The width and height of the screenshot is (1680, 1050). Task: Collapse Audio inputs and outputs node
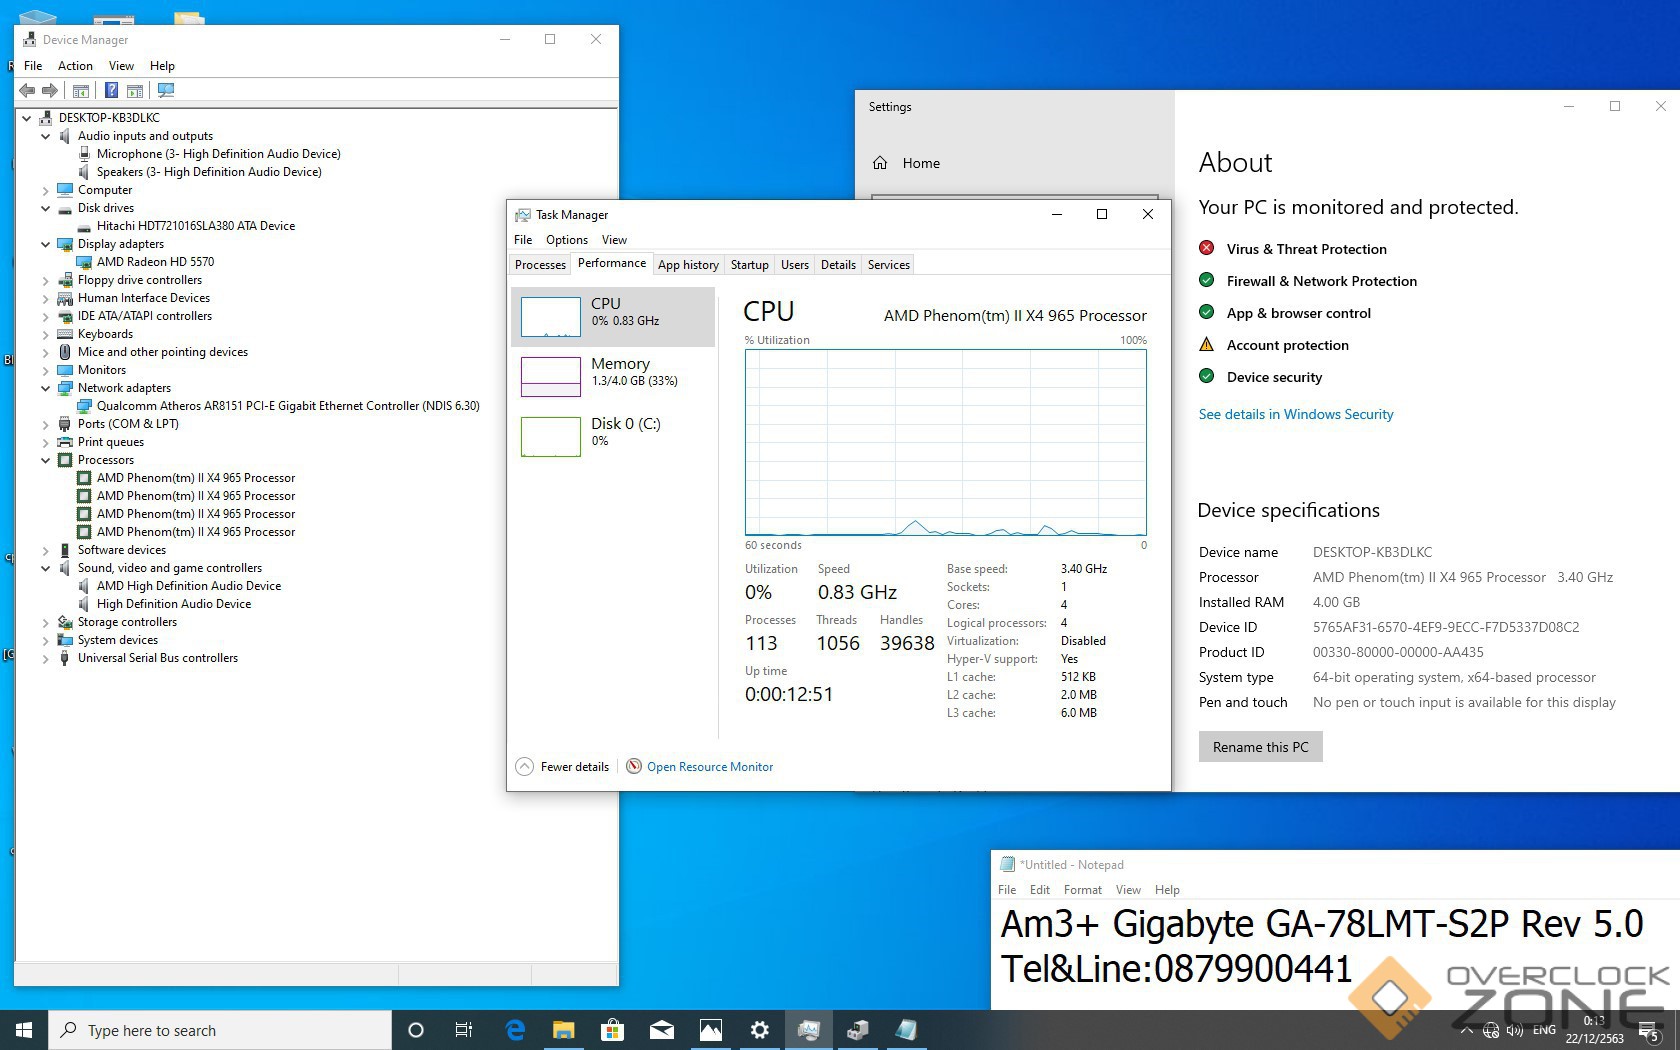(x=45, y=136)
